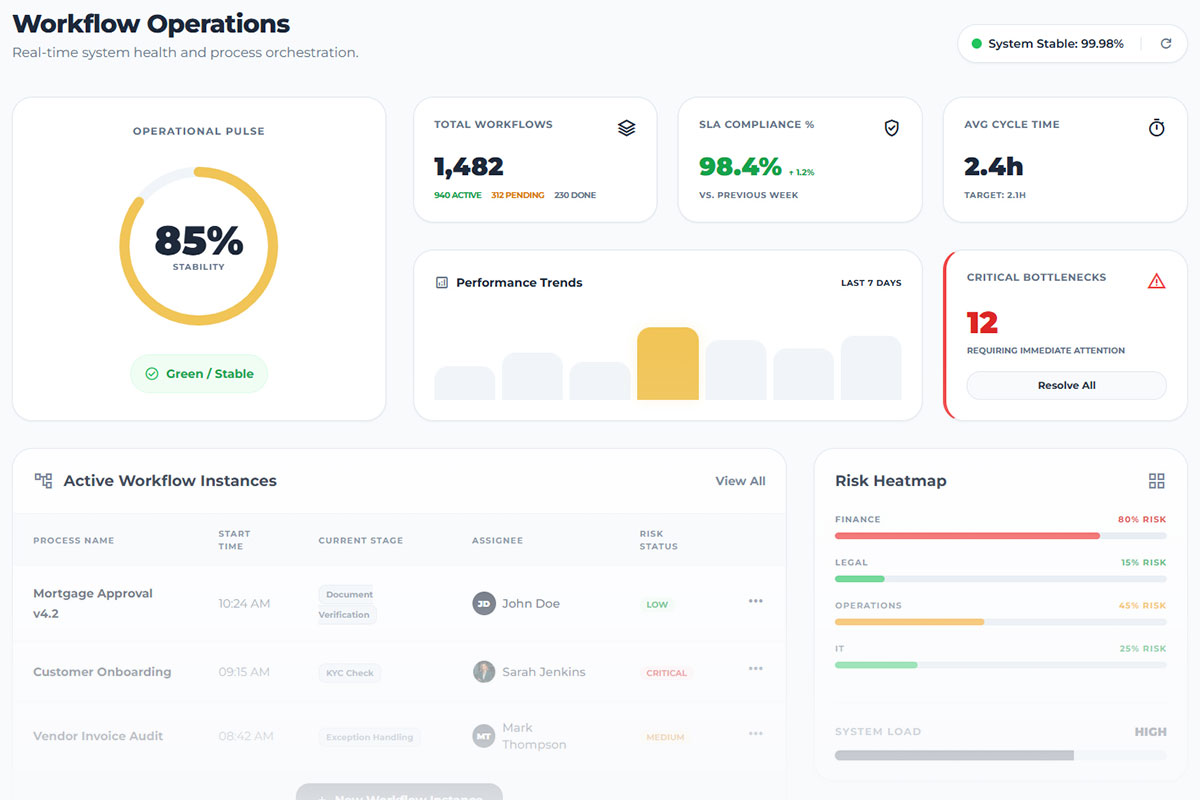Click the Customer Onboarding process name

(x=102, y=672)
